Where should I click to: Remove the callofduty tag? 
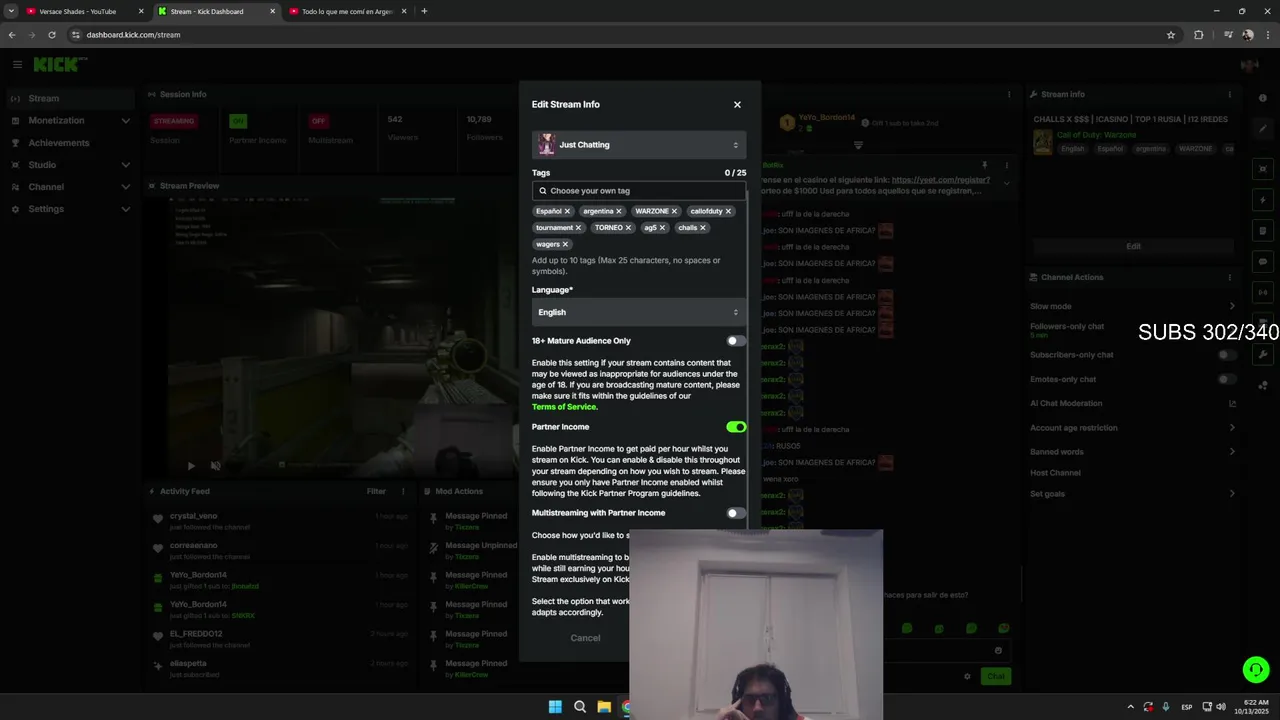tap(728, 211)
